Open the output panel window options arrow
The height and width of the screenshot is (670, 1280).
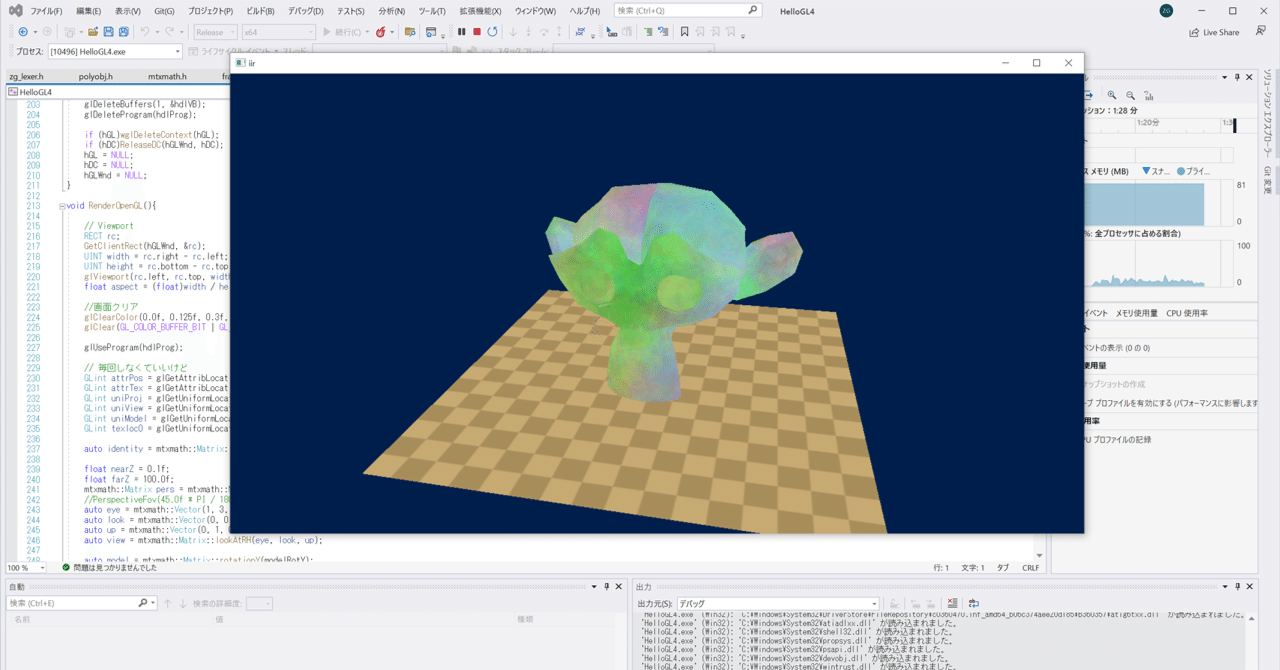tap(1224, 587)
